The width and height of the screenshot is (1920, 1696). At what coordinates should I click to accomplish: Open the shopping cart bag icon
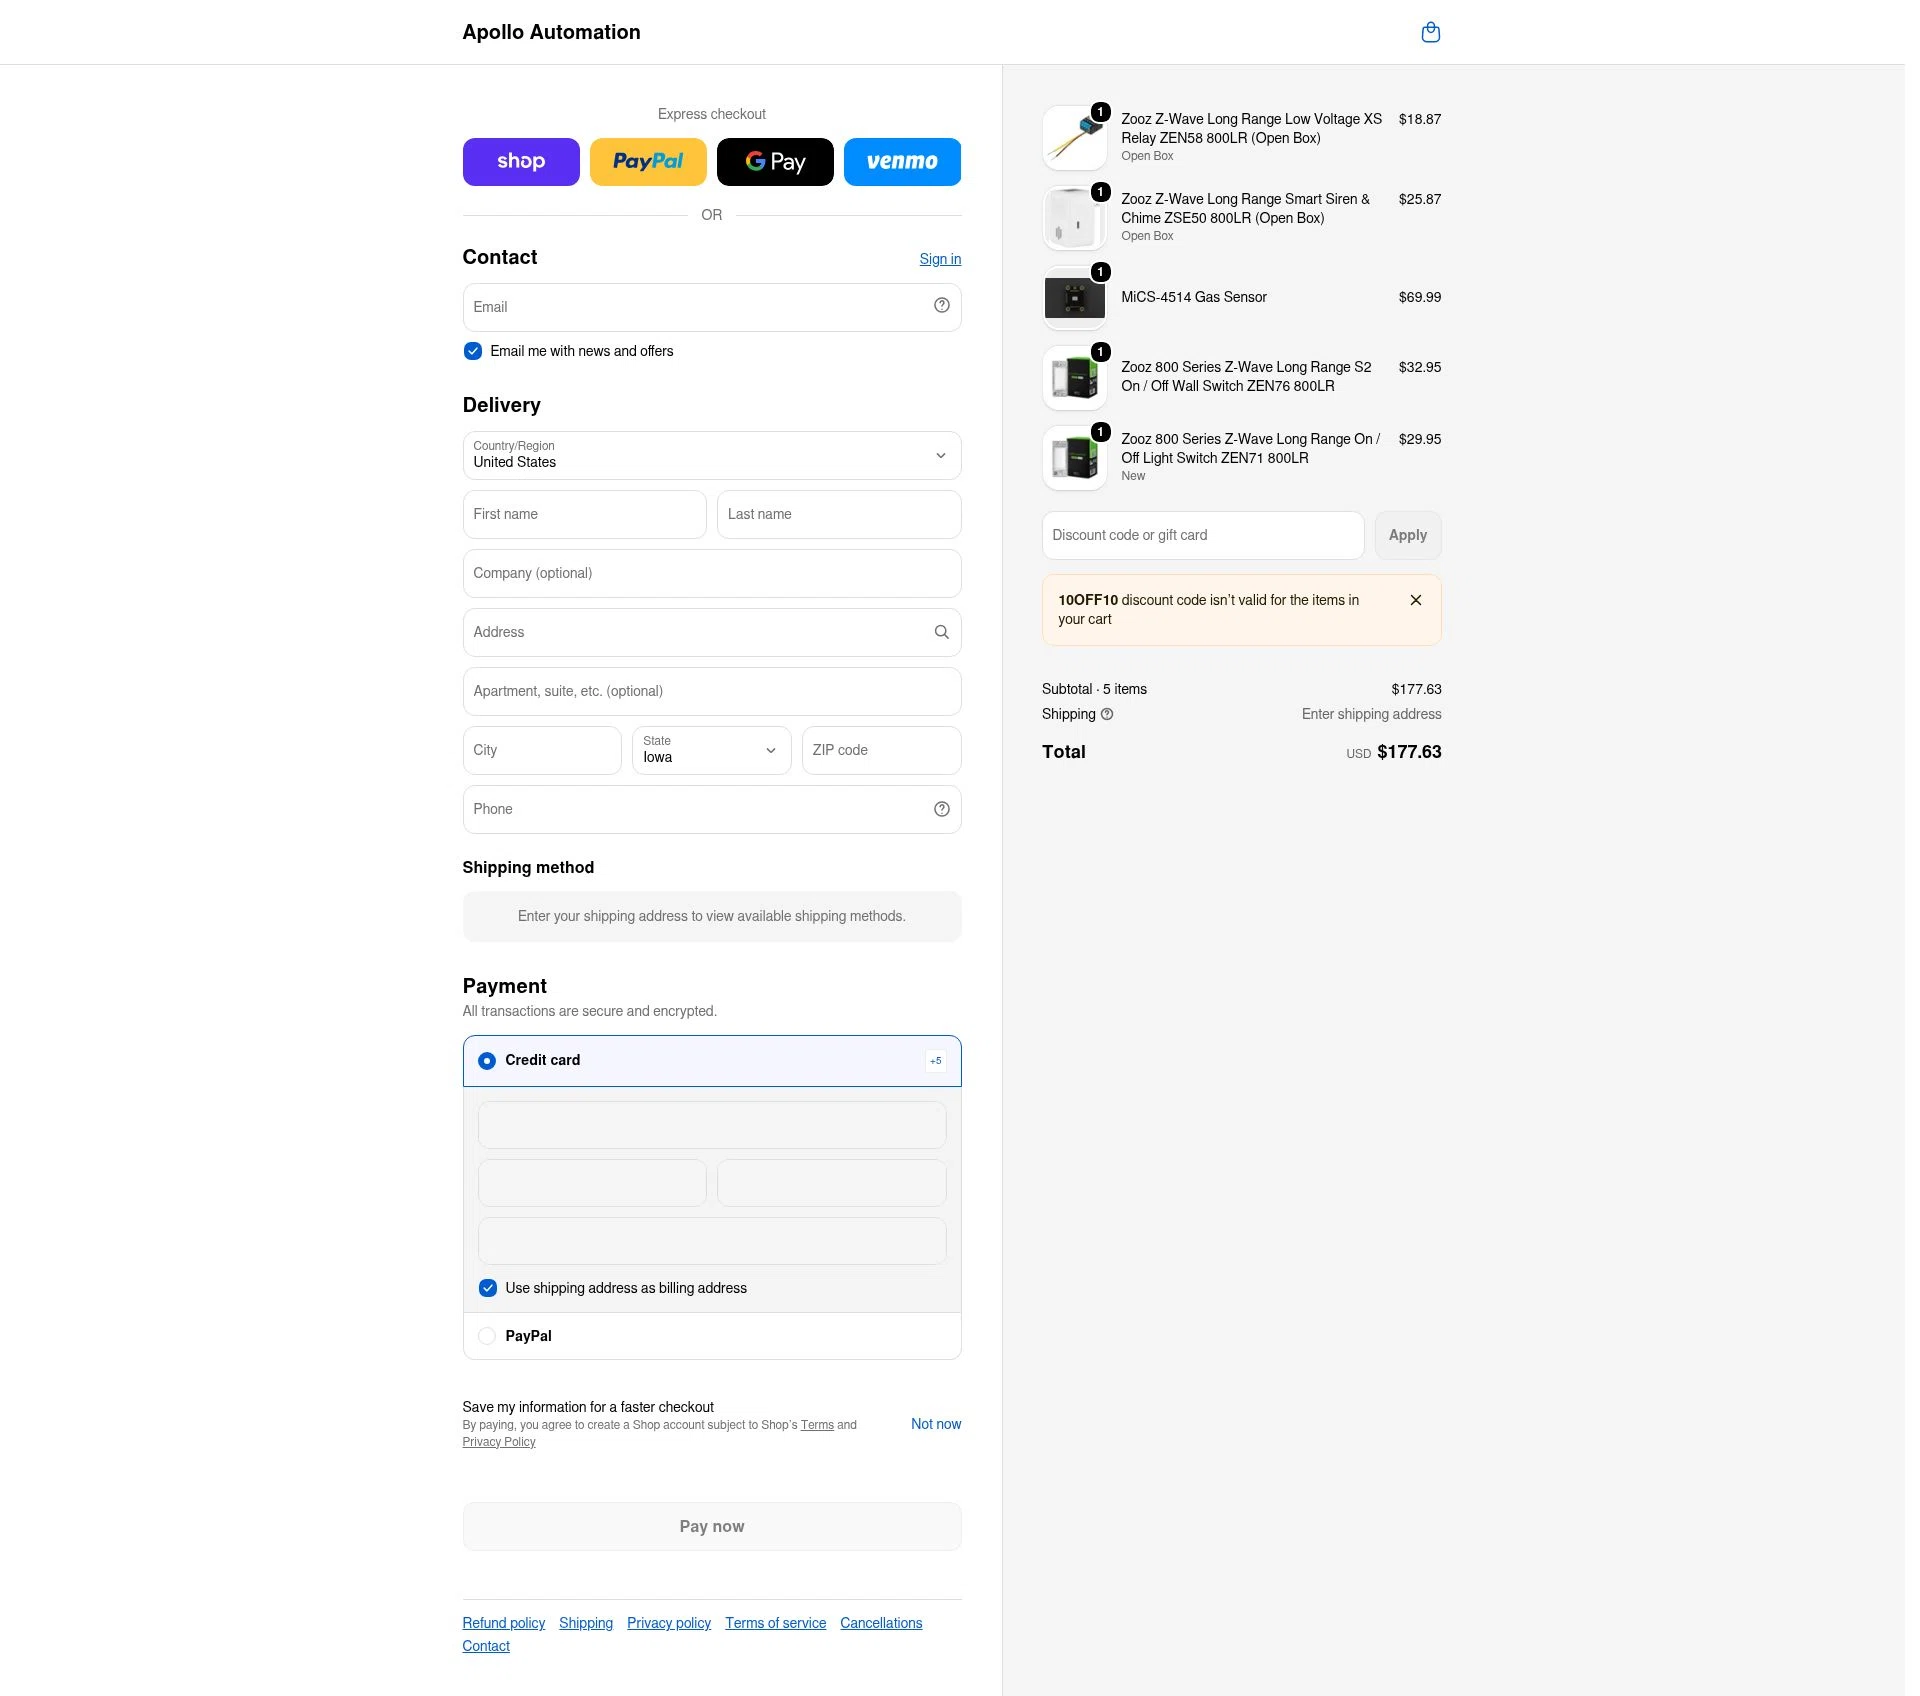[x=1431, y=32]
